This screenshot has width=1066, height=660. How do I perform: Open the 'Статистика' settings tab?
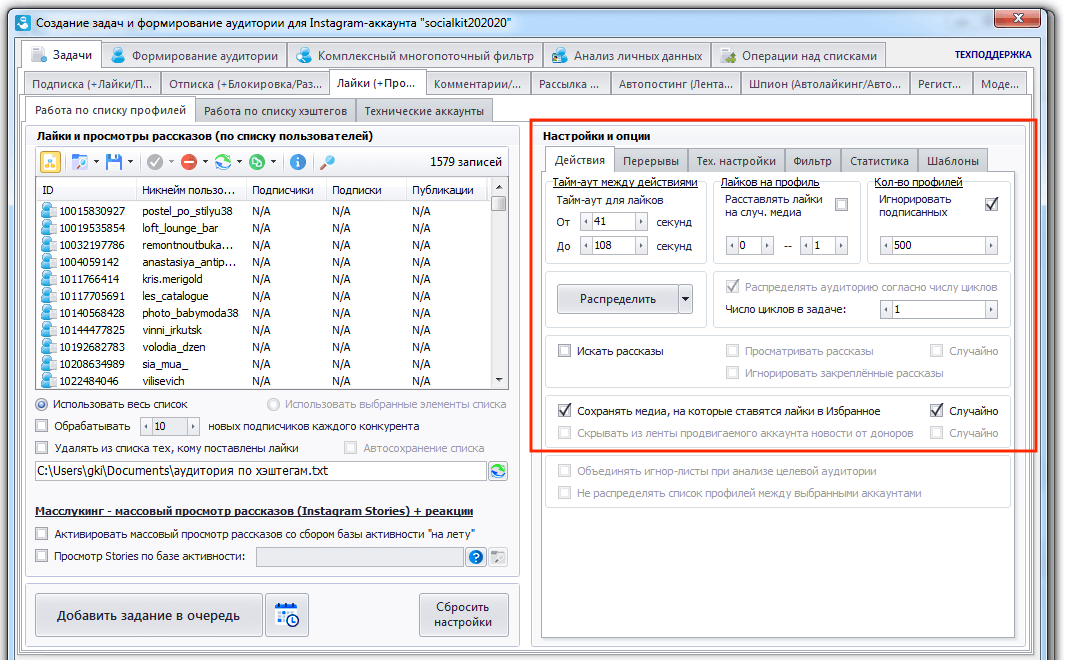click(879, 161)
